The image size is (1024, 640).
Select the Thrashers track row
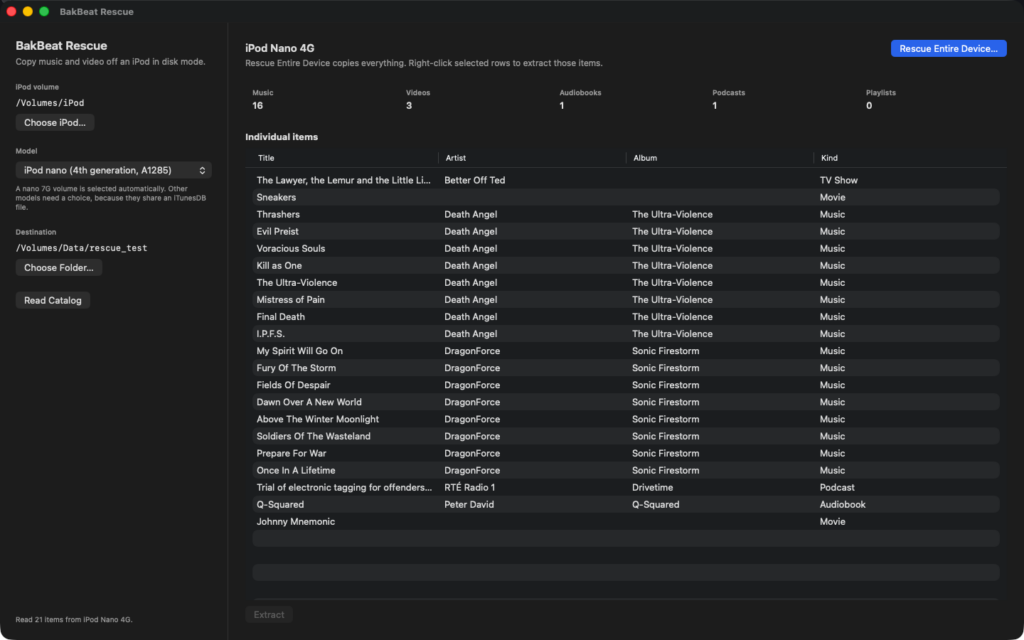[x=626, y=214]
